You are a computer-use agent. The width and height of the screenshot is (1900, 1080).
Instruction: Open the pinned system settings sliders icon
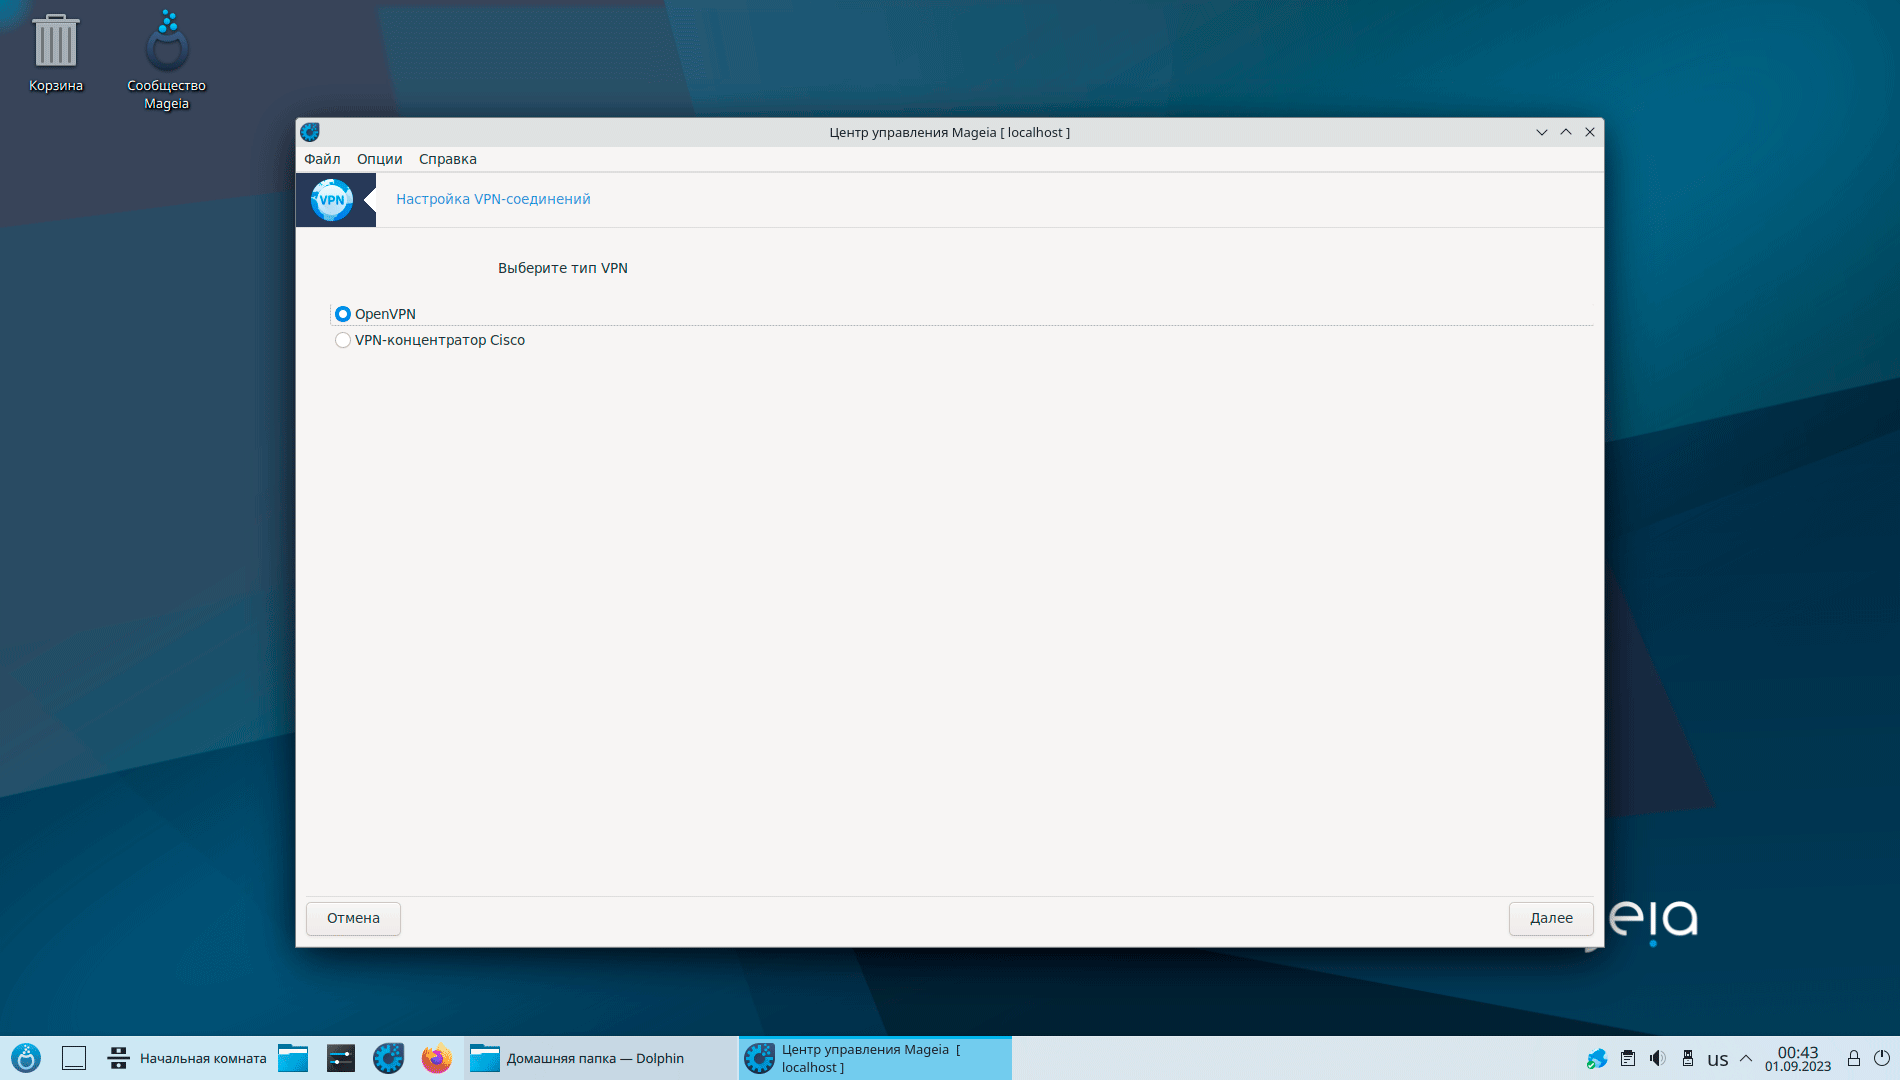341,1058
